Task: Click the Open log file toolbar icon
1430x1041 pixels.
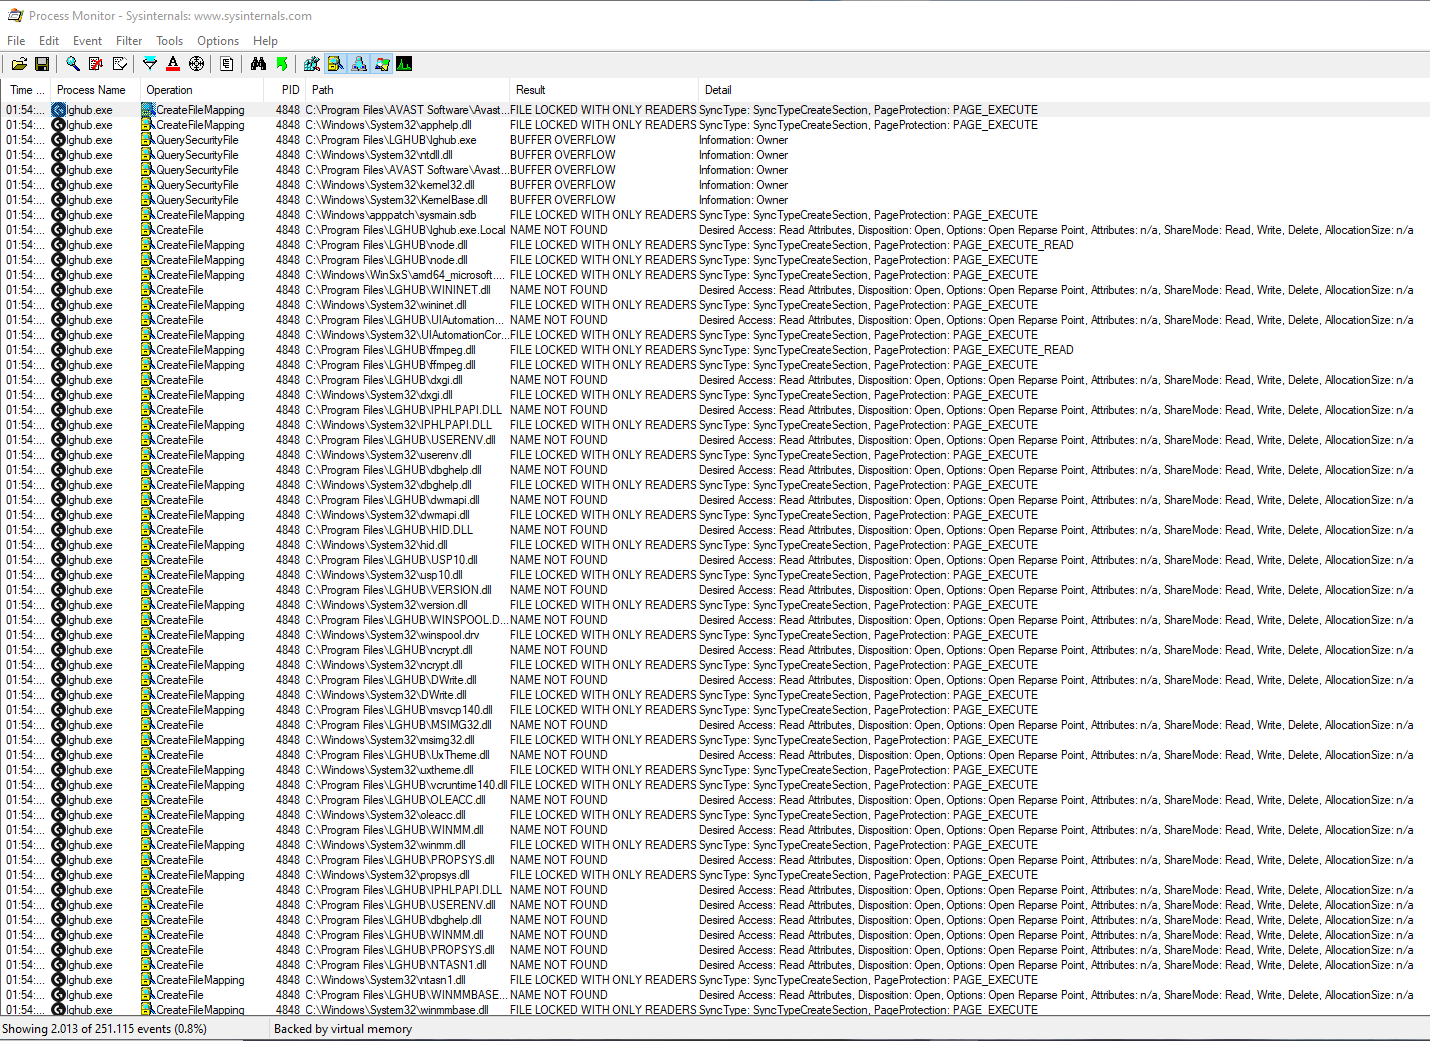Action: [19, 64]
